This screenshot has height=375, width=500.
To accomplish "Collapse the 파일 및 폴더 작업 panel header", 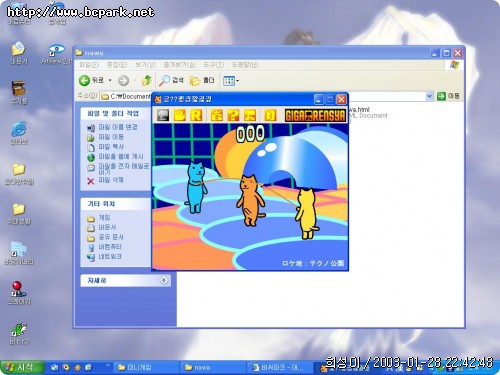I will (116, 114).
